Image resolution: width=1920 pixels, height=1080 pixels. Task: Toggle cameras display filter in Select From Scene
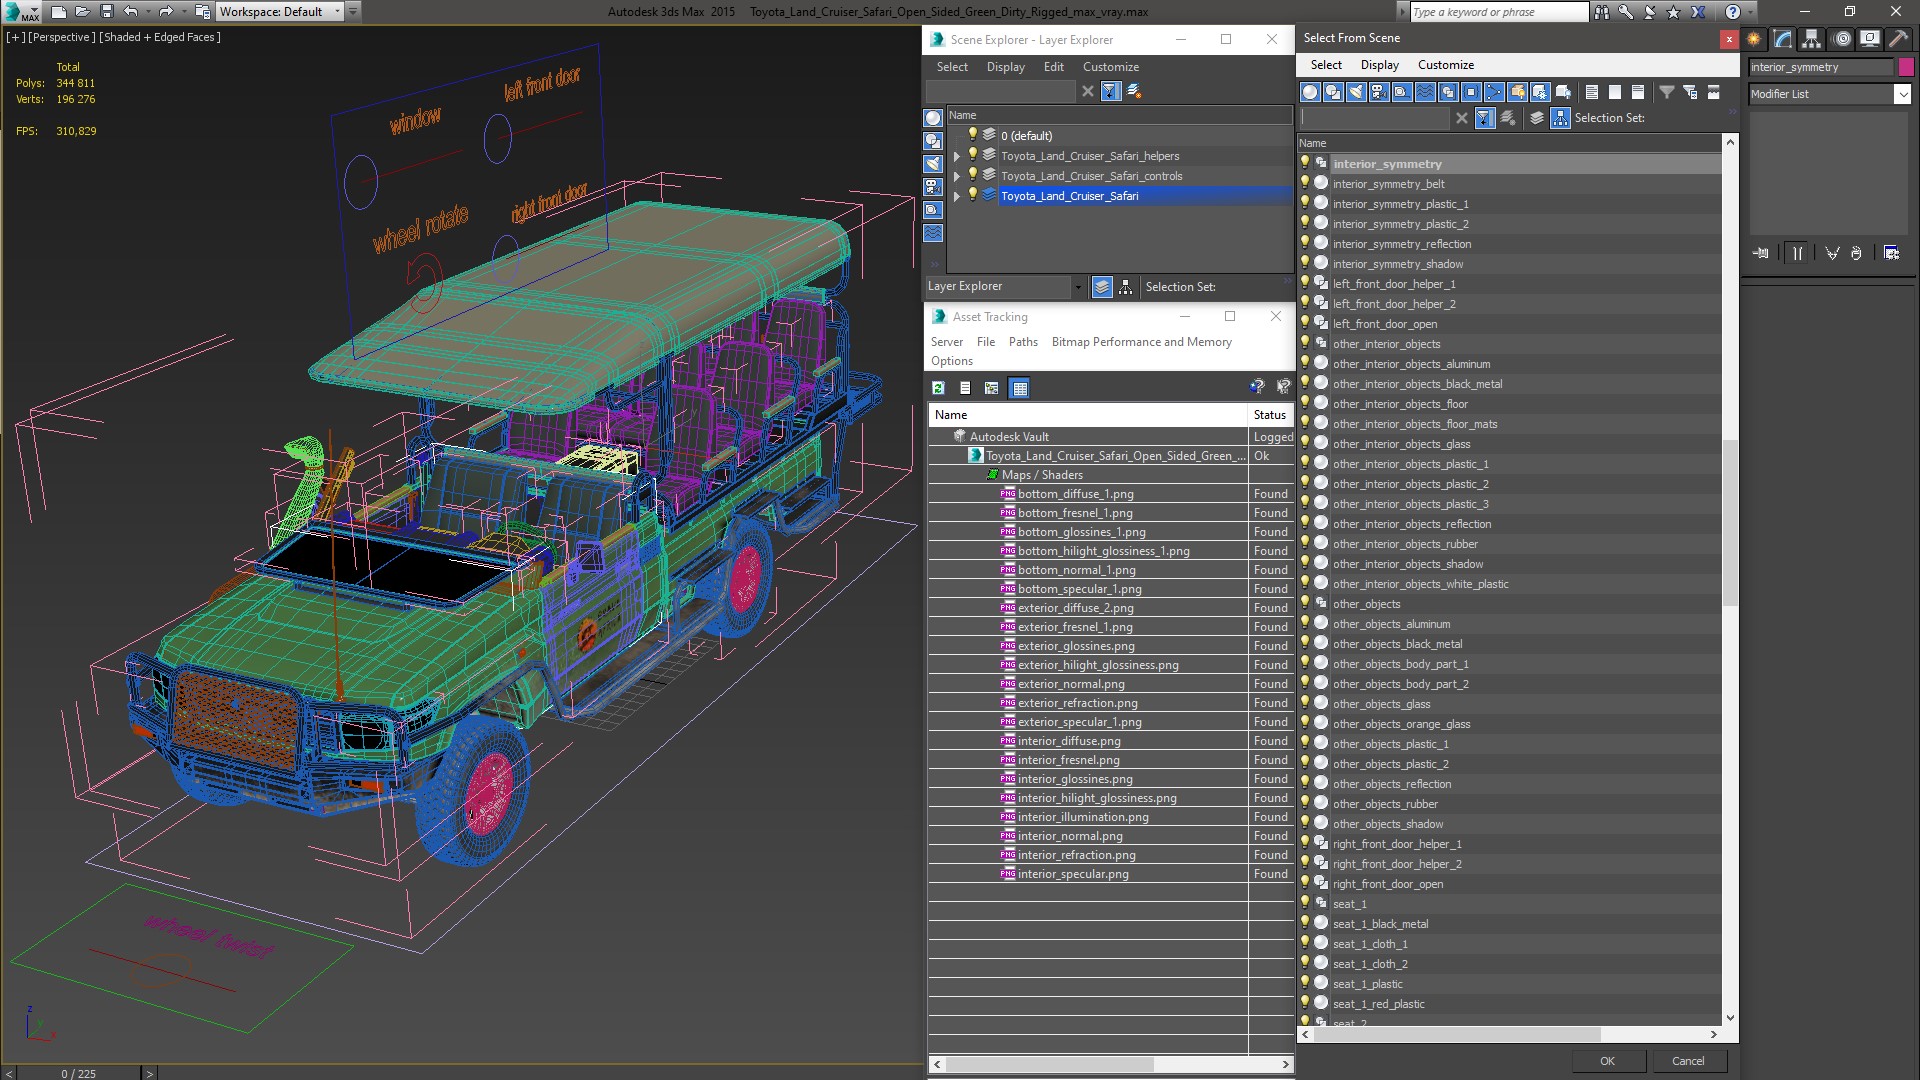pos(1379,92)
